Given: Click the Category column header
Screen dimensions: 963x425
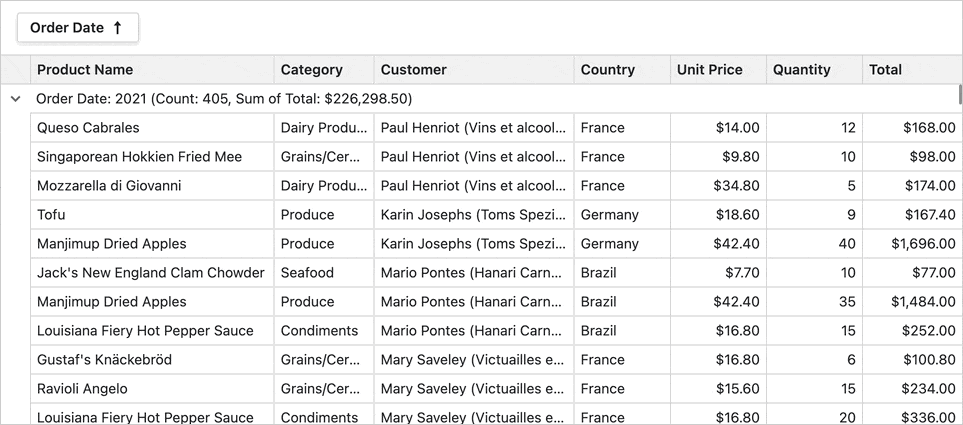Looking at the screenshot, I should [312, 70].
